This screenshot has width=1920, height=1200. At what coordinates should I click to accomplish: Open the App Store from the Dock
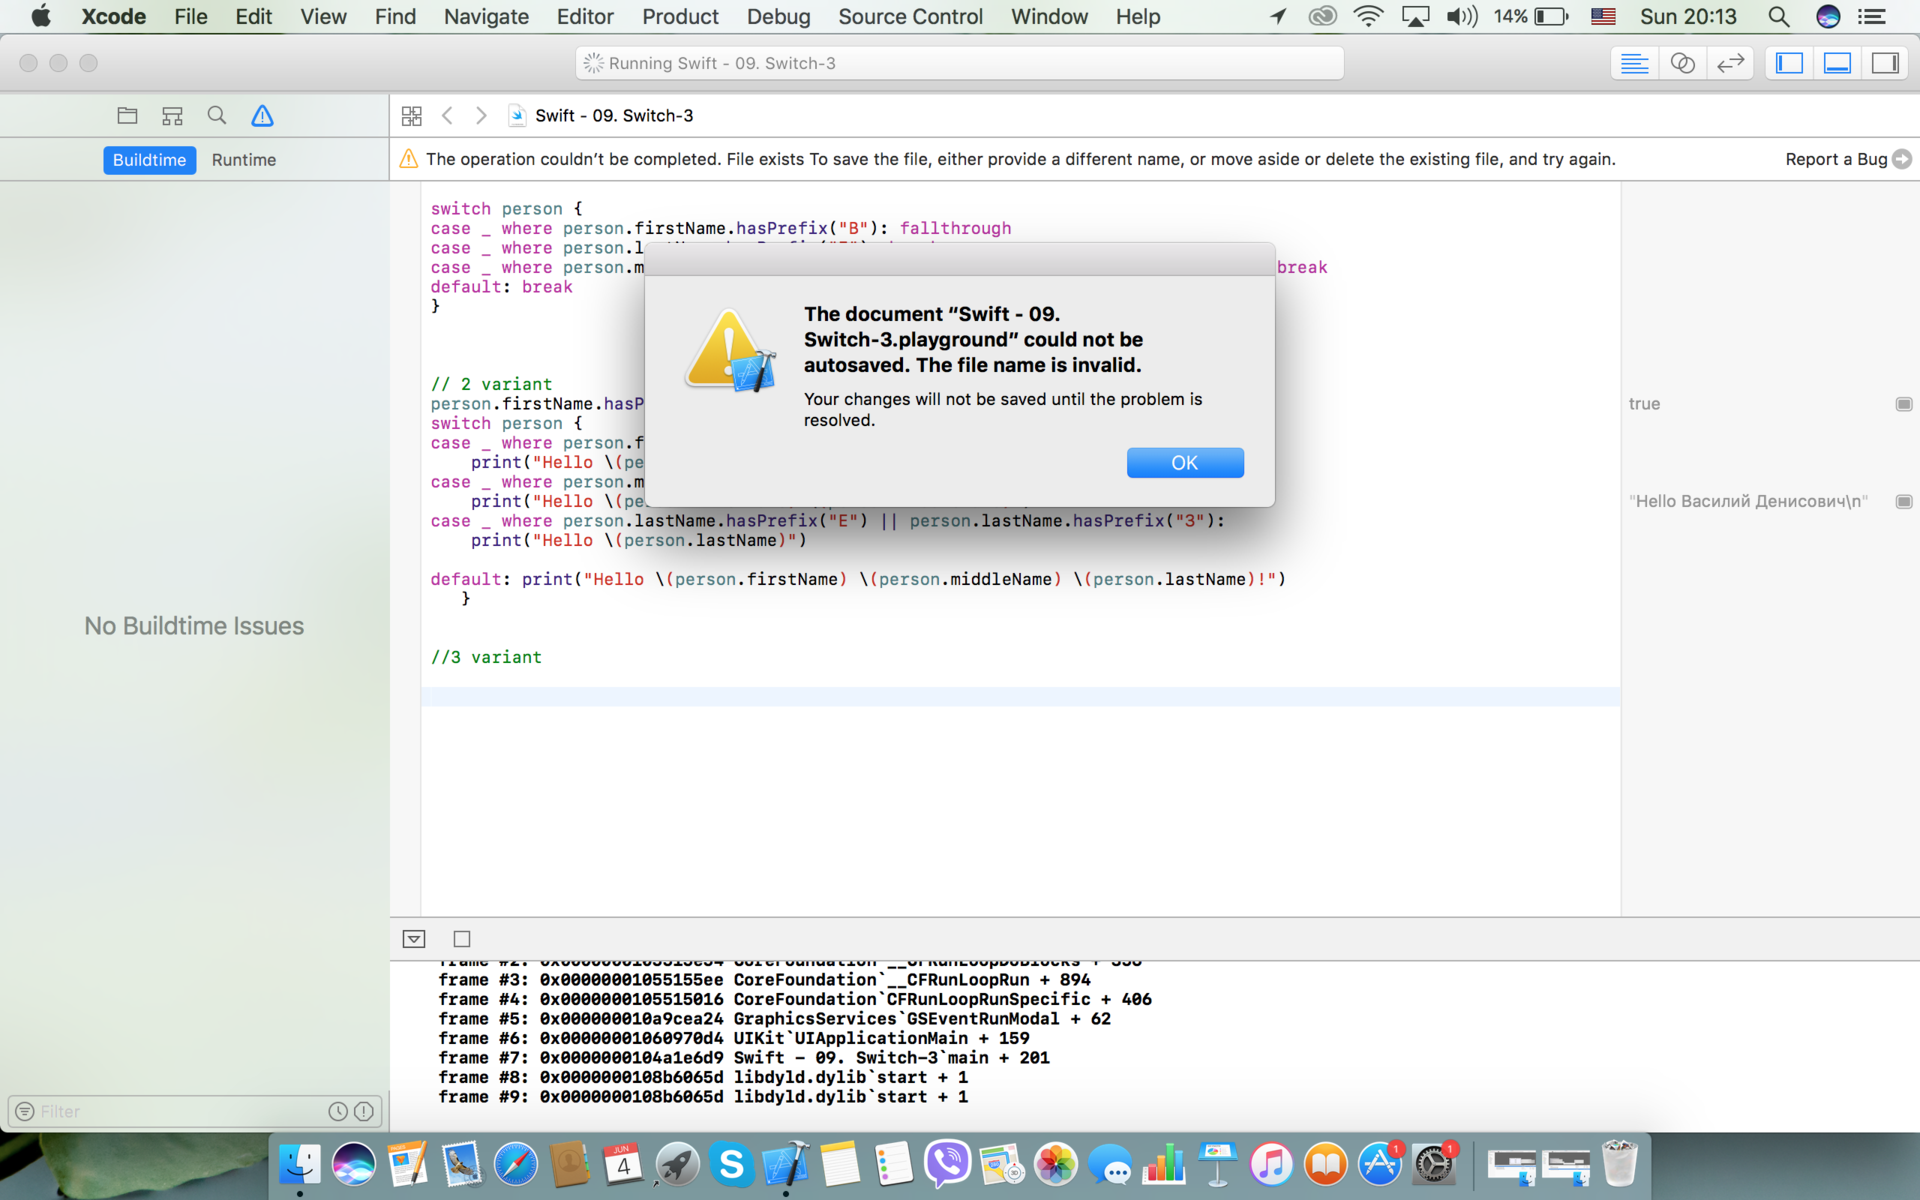point(1380,1164)
